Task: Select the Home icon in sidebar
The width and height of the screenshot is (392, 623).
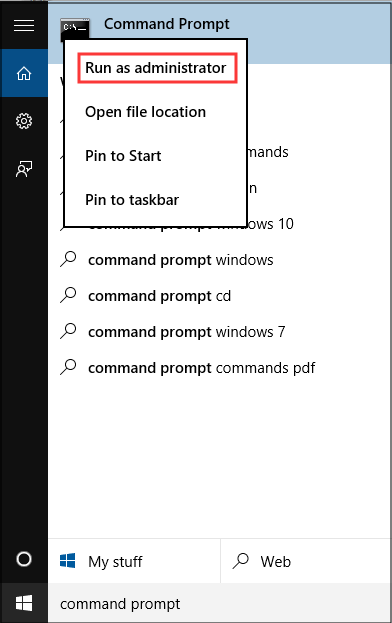Action: (24, 73)
